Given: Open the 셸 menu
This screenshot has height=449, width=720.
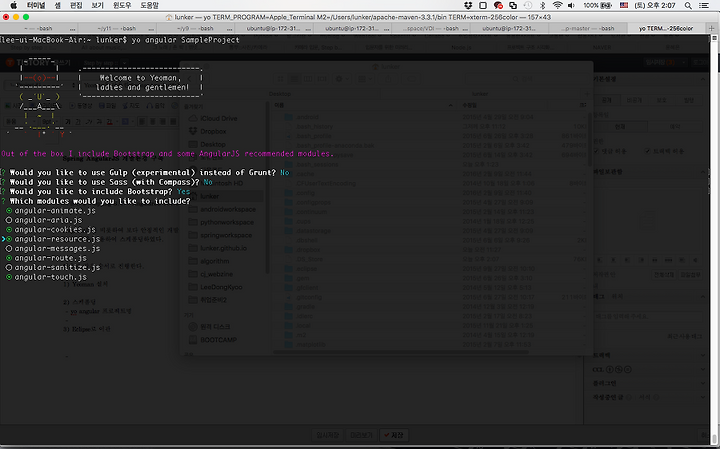Looking at the screenshot, I should coord(57,6).
